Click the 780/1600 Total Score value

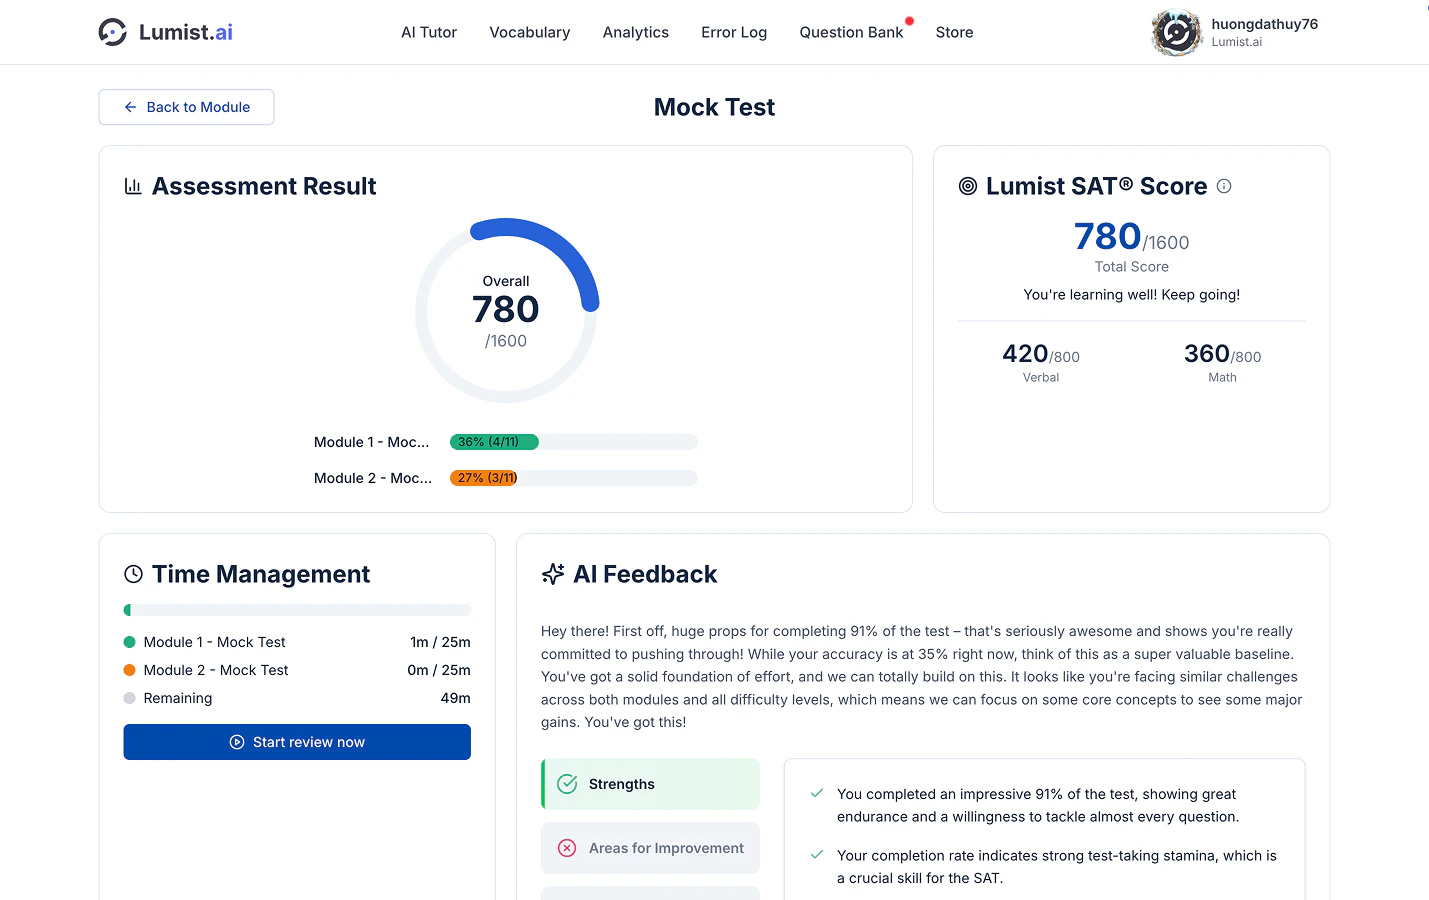click(x=1132, y=237)
